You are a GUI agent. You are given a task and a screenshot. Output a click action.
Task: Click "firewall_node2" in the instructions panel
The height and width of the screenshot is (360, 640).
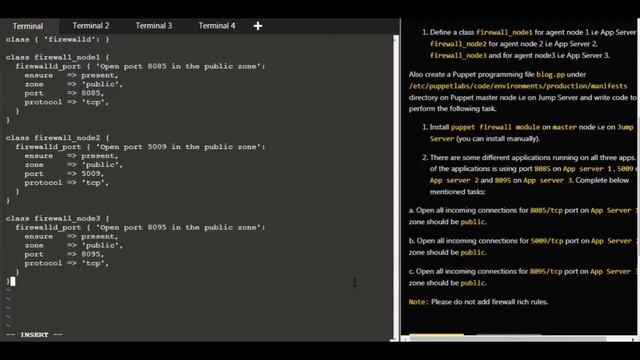click(458, 44)
